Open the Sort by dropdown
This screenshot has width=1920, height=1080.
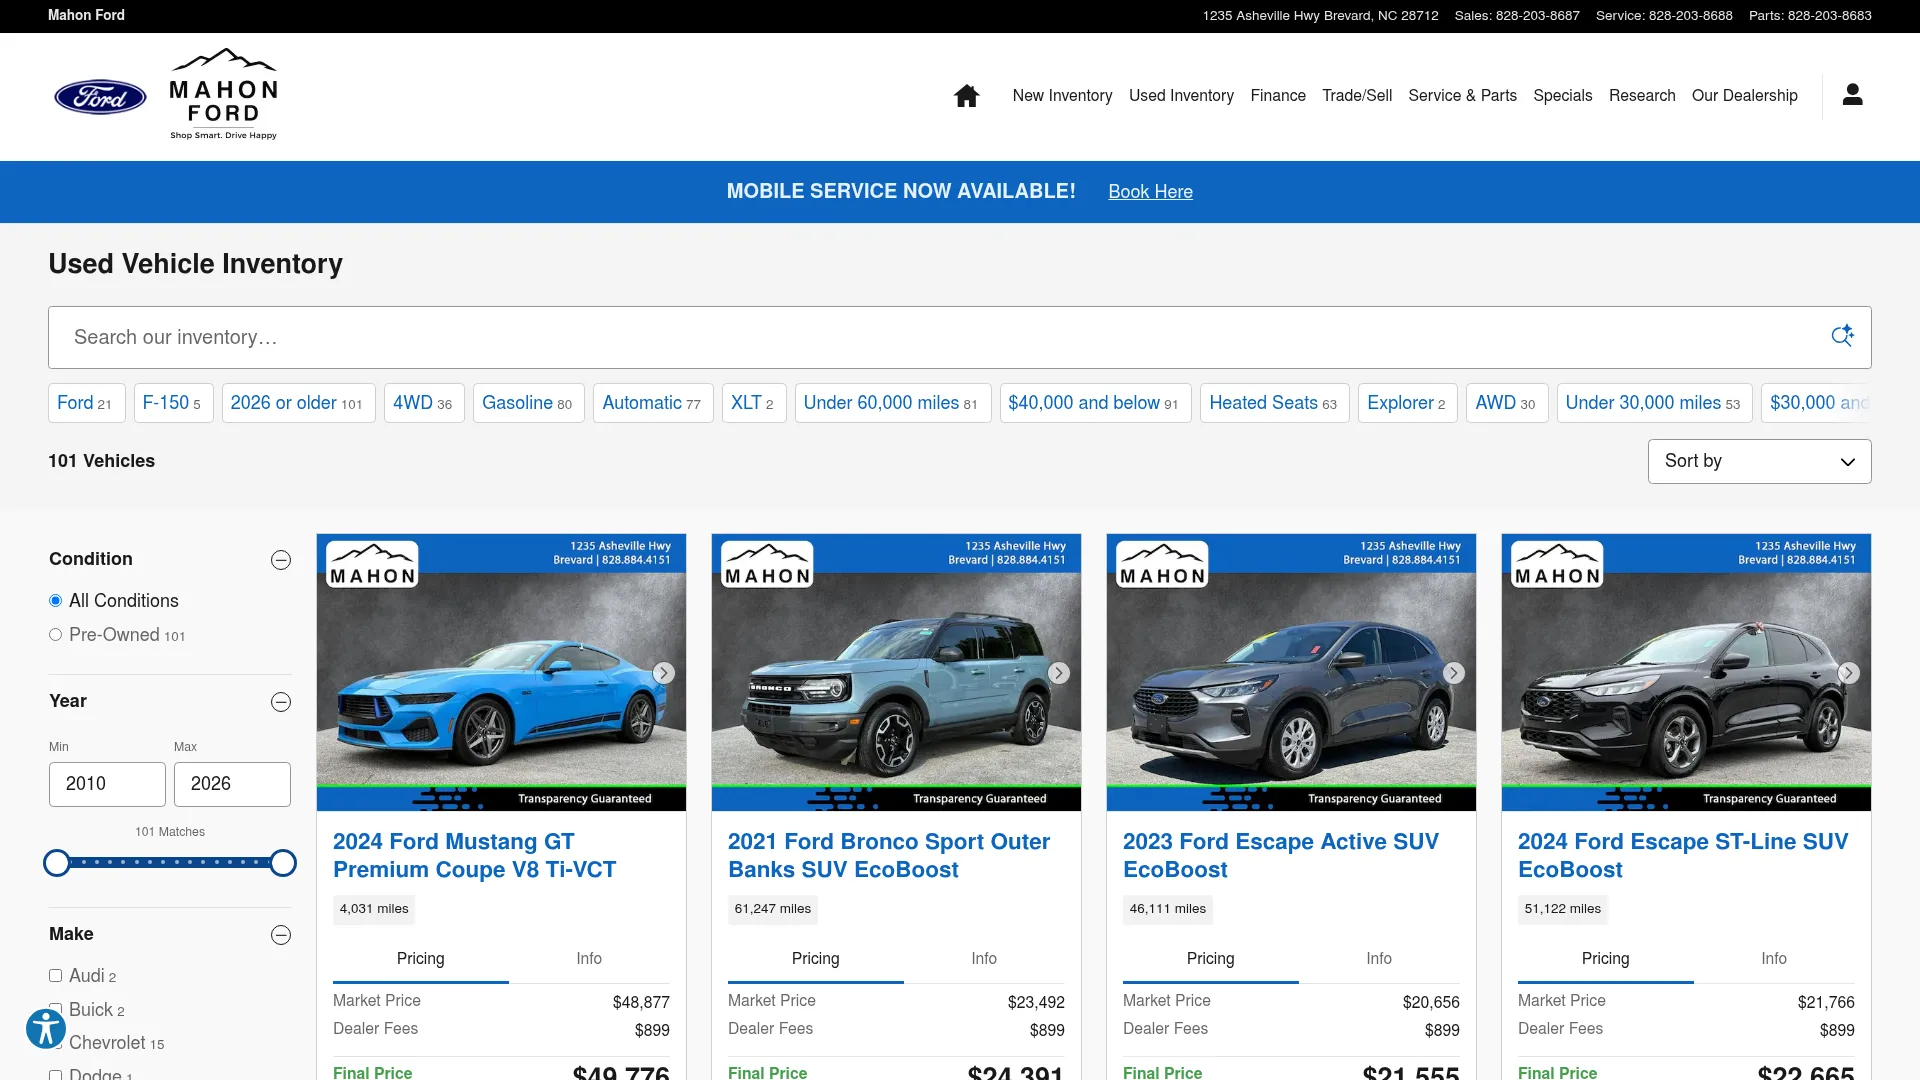[x=1759, y=461]
